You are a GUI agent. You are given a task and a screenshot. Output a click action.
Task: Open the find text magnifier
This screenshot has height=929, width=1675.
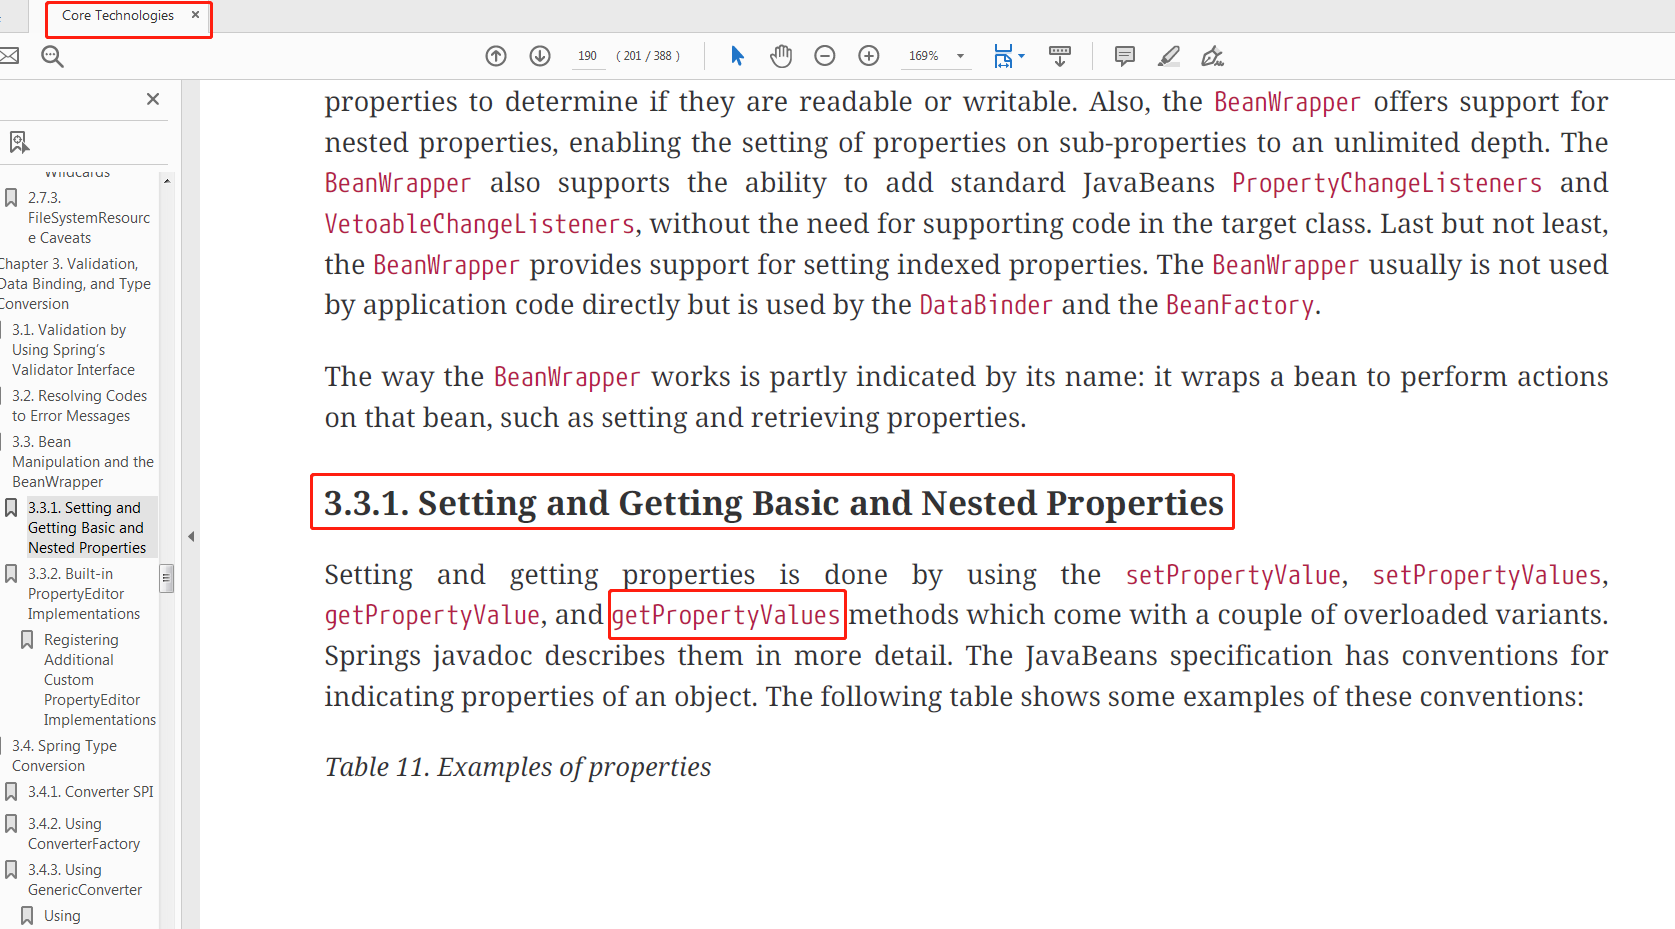coord(52,56)
